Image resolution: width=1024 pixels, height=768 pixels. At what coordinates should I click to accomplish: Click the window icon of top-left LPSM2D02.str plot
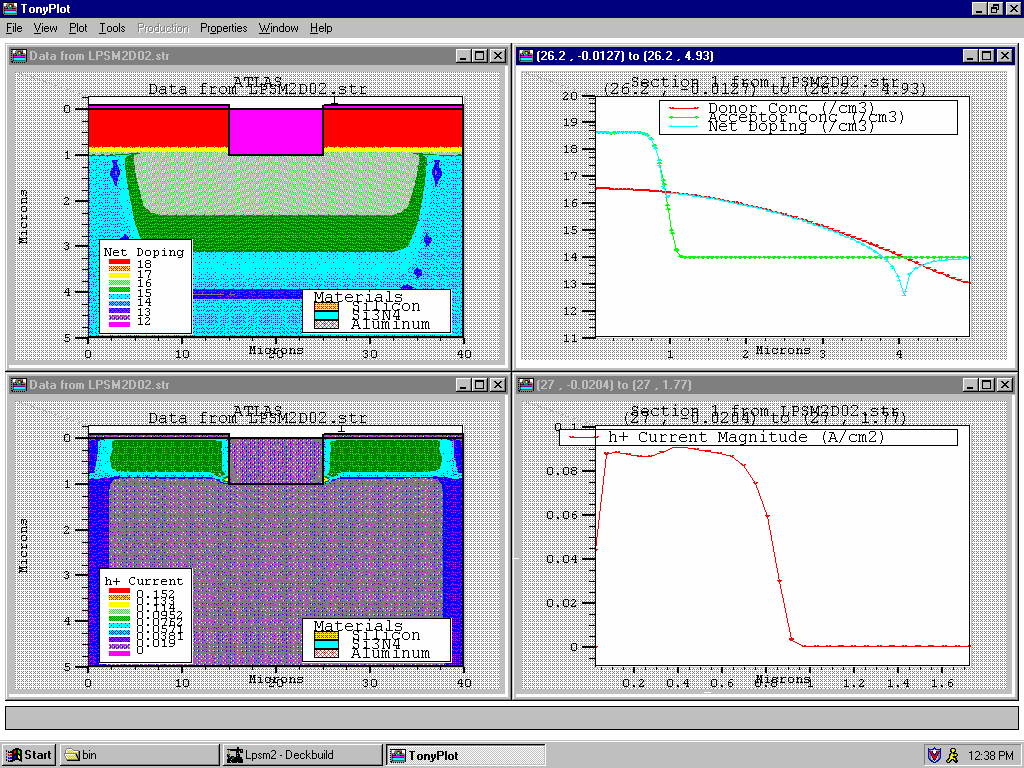(x=18, y=56)
